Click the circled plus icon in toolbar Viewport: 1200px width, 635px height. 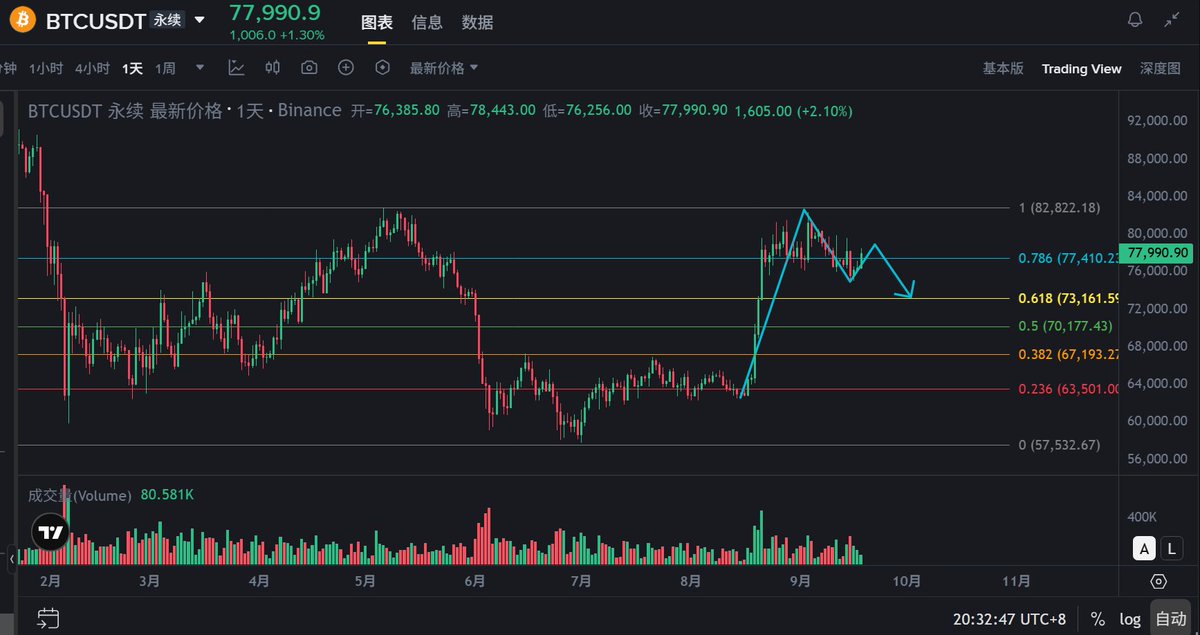(346, 68)
